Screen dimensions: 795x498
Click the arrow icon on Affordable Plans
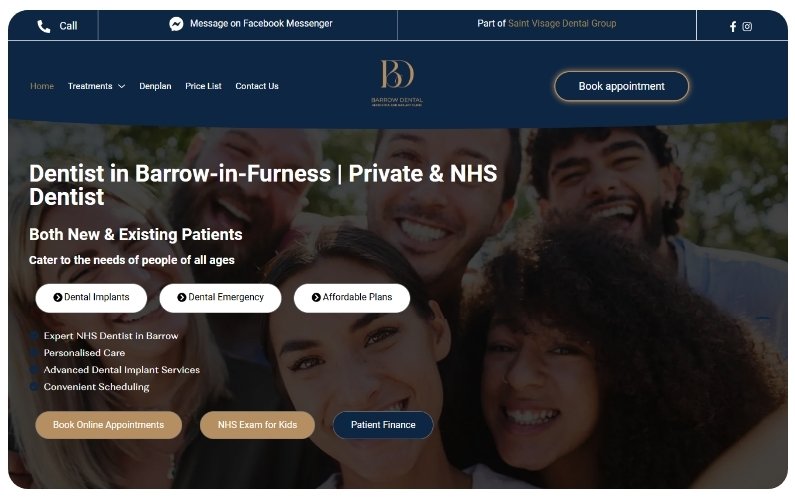[x=316, y=297]
